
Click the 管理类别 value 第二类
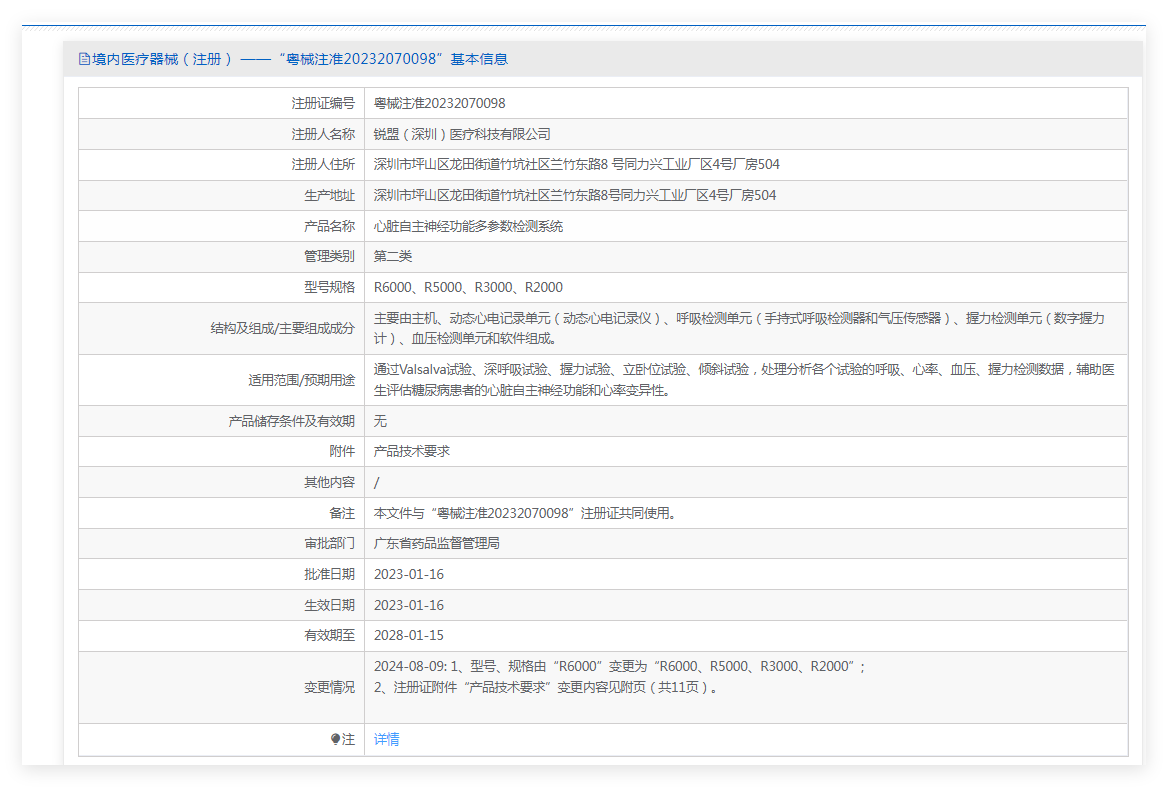393,256
